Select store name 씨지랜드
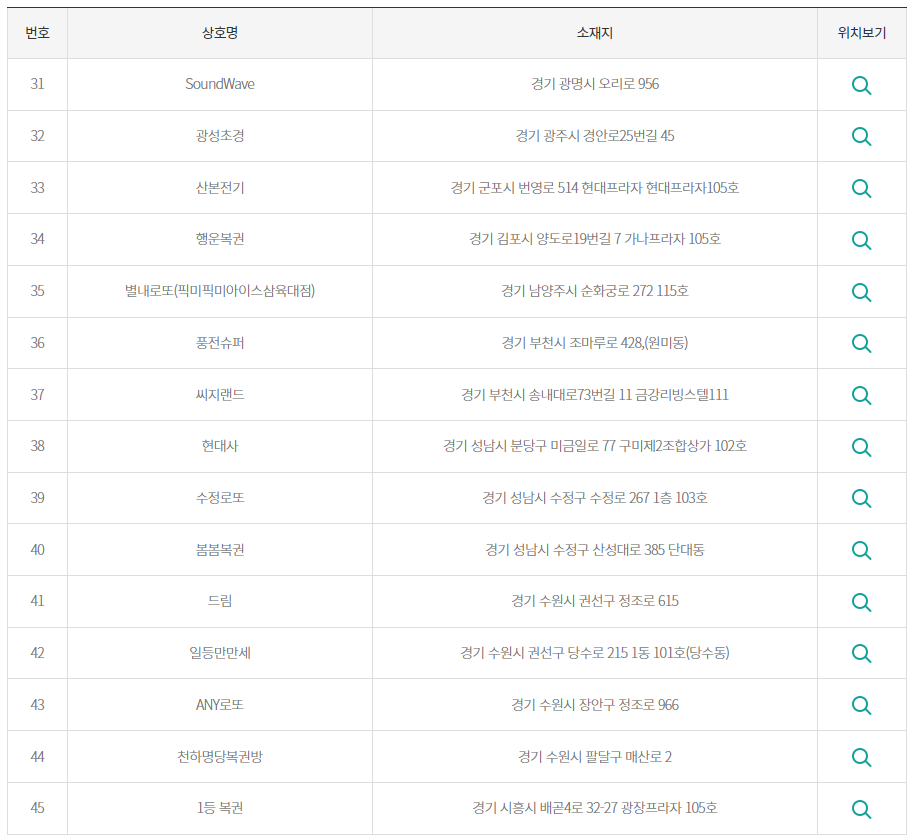The image size is (913, 840). click(x=220, y=394)
